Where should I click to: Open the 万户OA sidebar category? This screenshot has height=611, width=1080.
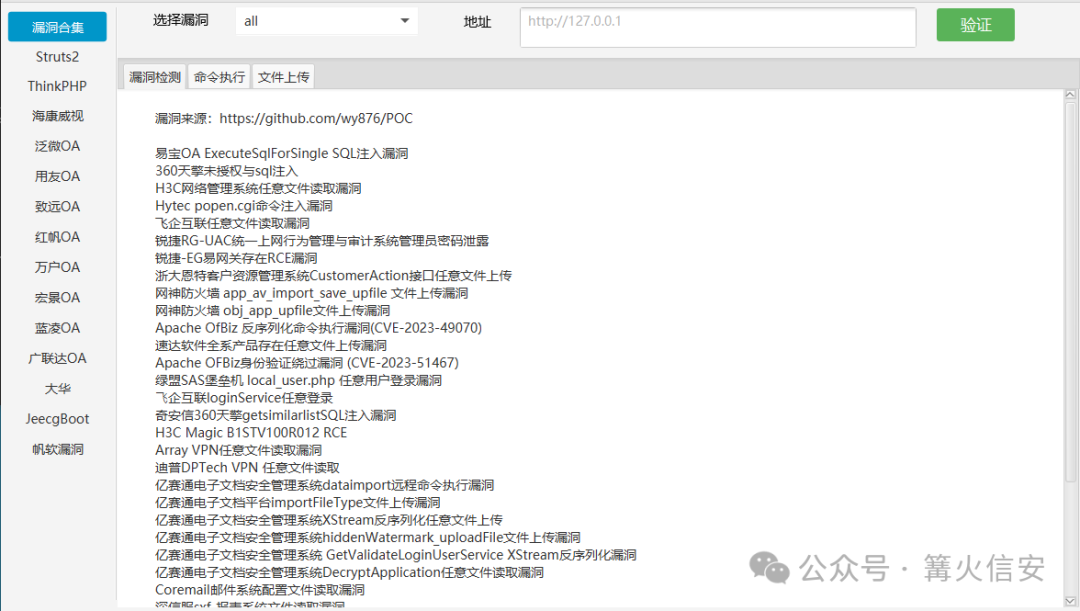[57, 267]
